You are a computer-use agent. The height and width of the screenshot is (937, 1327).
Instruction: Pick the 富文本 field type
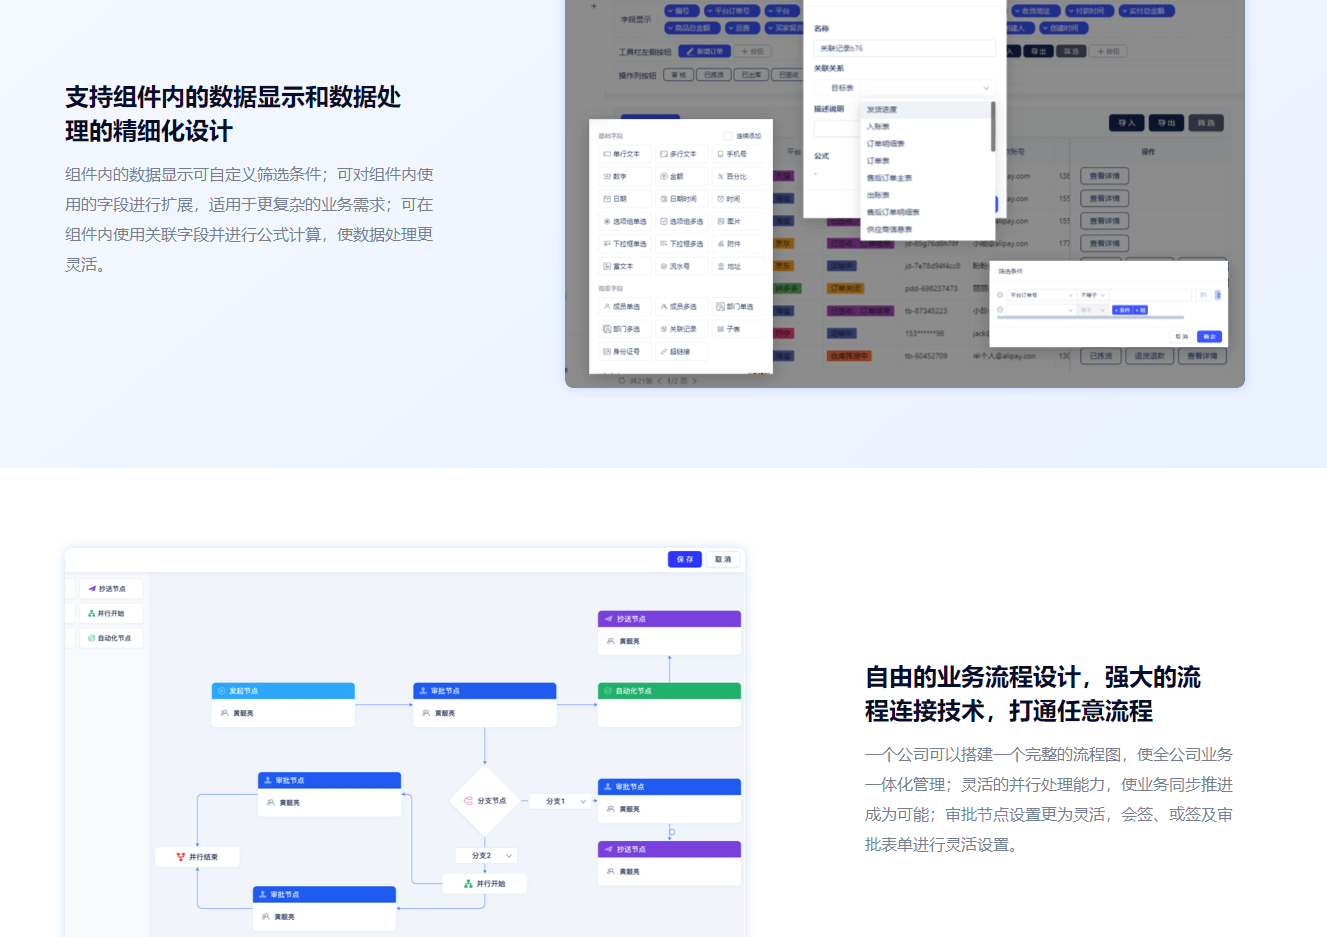(625, 266)
